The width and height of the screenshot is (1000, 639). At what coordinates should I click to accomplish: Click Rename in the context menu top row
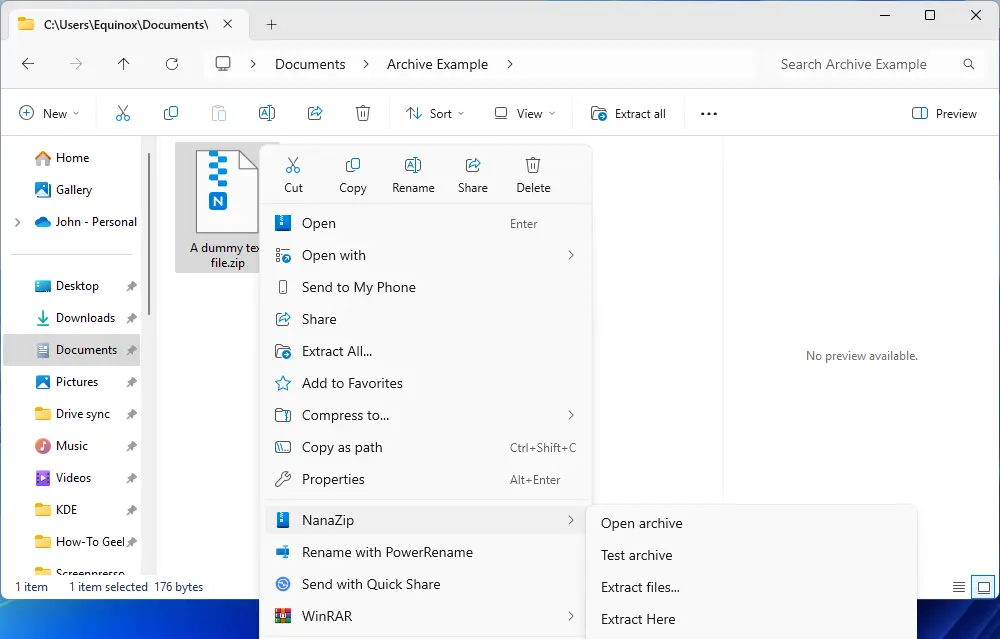pos(413,175)
